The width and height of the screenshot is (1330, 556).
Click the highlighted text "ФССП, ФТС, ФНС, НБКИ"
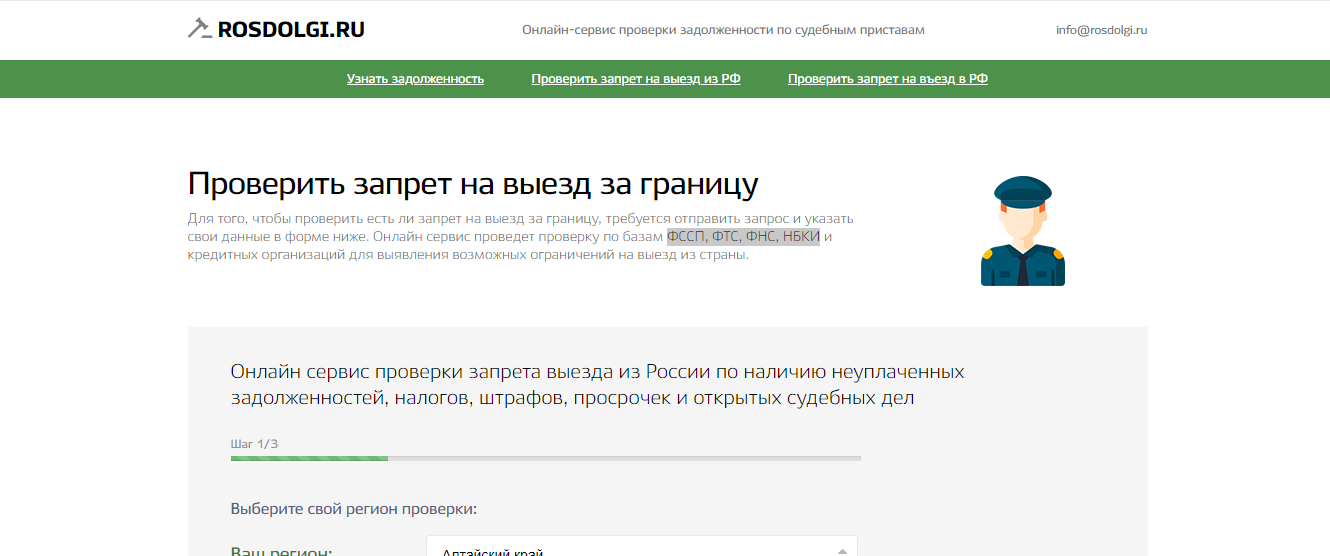pos(743,237)
